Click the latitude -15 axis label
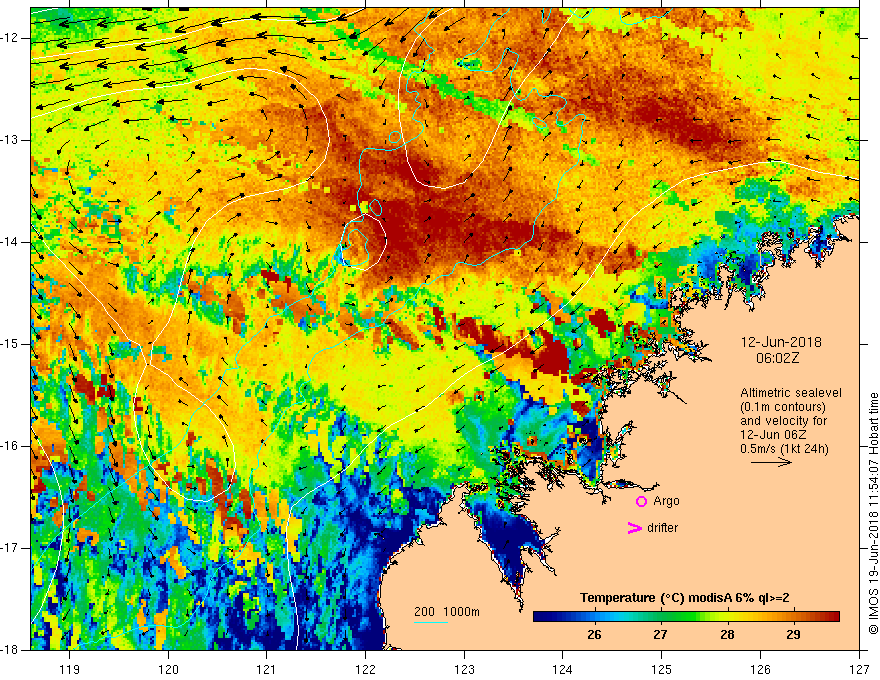Viewport: 880px width, 680px height. click(11, 344)
